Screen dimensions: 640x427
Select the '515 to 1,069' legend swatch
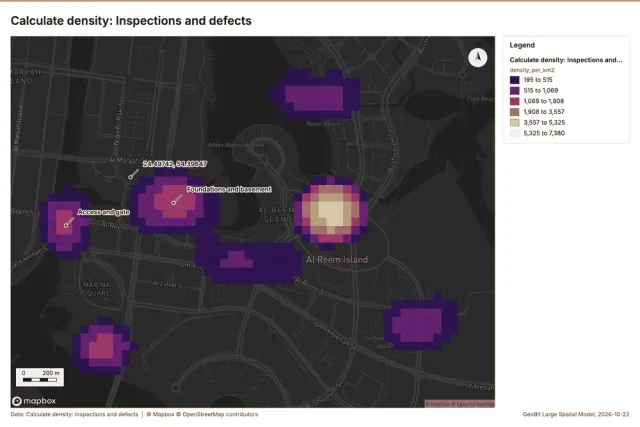coord(515,90)
